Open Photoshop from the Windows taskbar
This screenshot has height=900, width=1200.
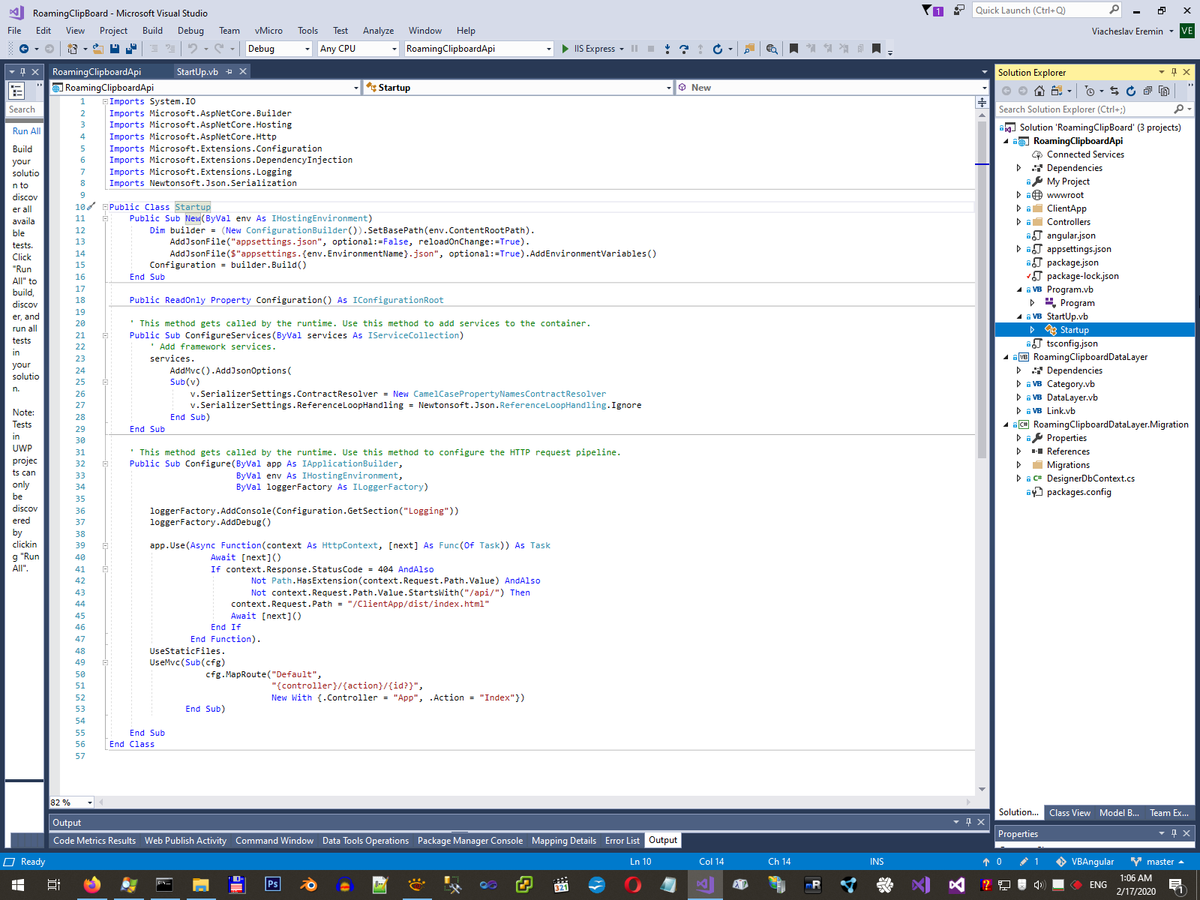click(272, 885)
